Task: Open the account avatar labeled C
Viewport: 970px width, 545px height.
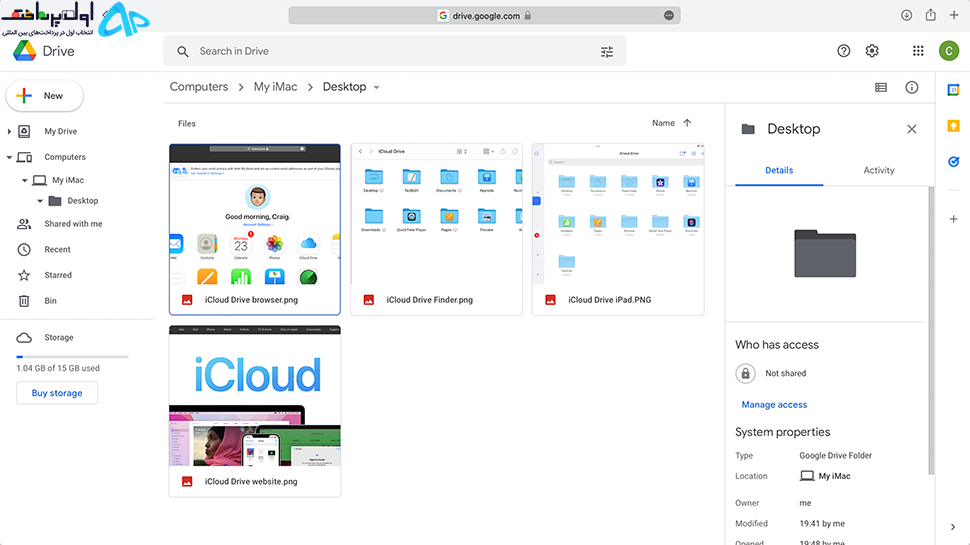Action: click(949, 51)
